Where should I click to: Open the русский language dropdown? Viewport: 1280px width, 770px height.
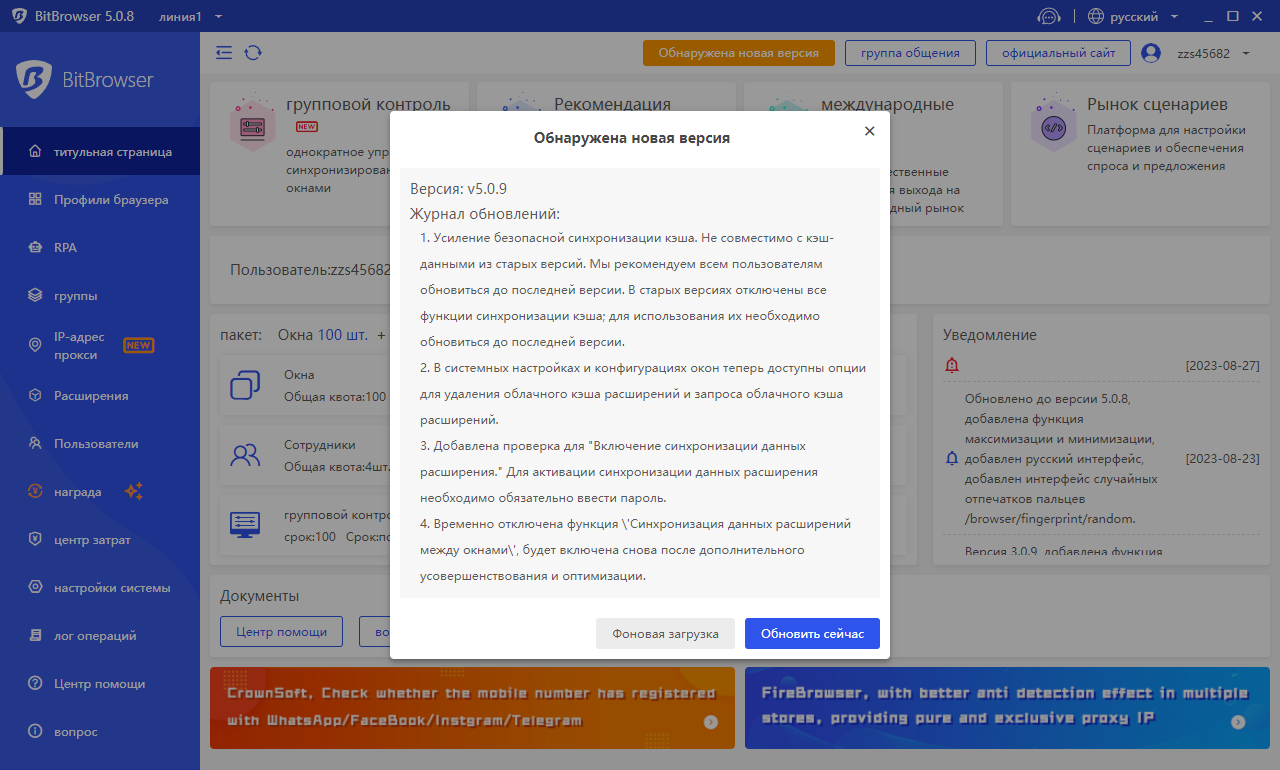[x=1144, y=16]
